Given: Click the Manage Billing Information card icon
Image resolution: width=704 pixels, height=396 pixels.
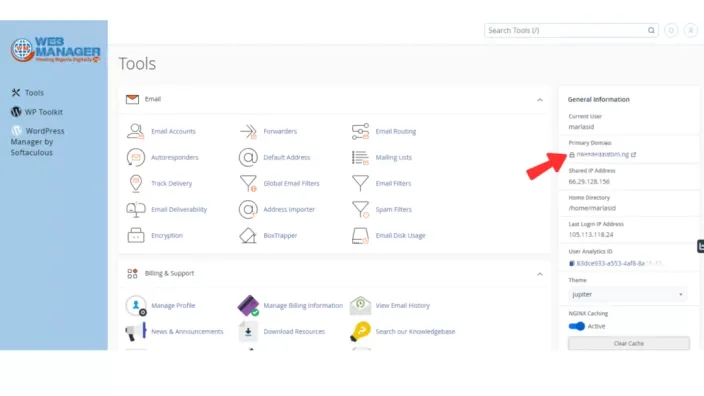Looking at the screenshot, I should (248, 305).
